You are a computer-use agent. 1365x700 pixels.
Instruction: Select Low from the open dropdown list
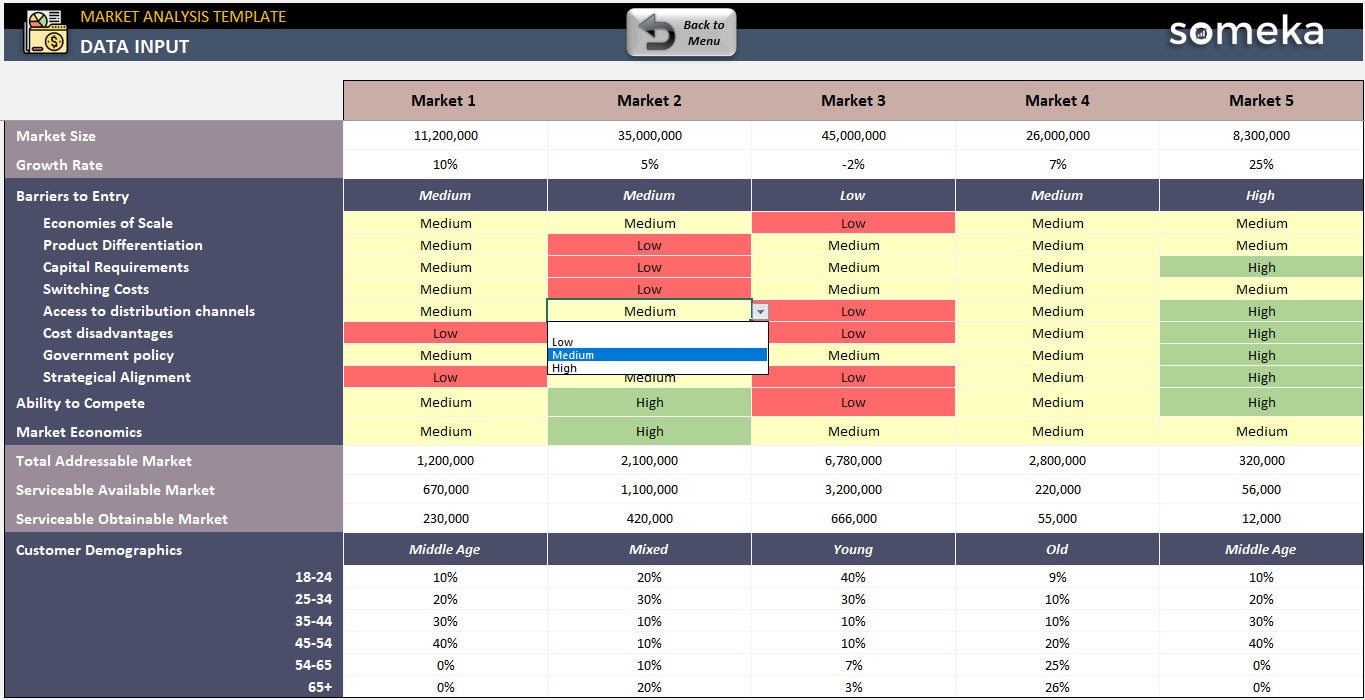click(x=562, y=341)
